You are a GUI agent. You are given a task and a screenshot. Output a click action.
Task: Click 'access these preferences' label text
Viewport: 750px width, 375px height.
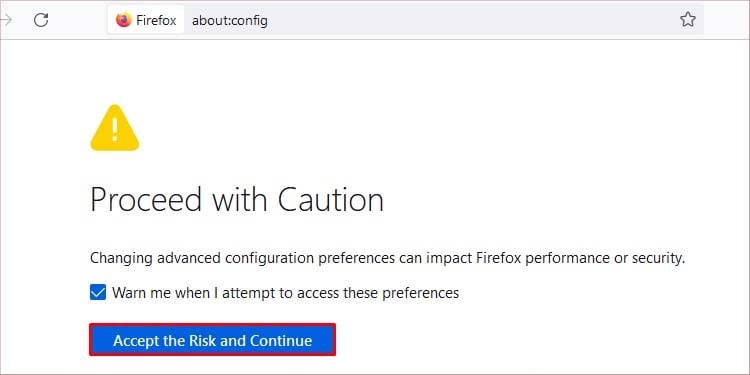tap(378, 292)
